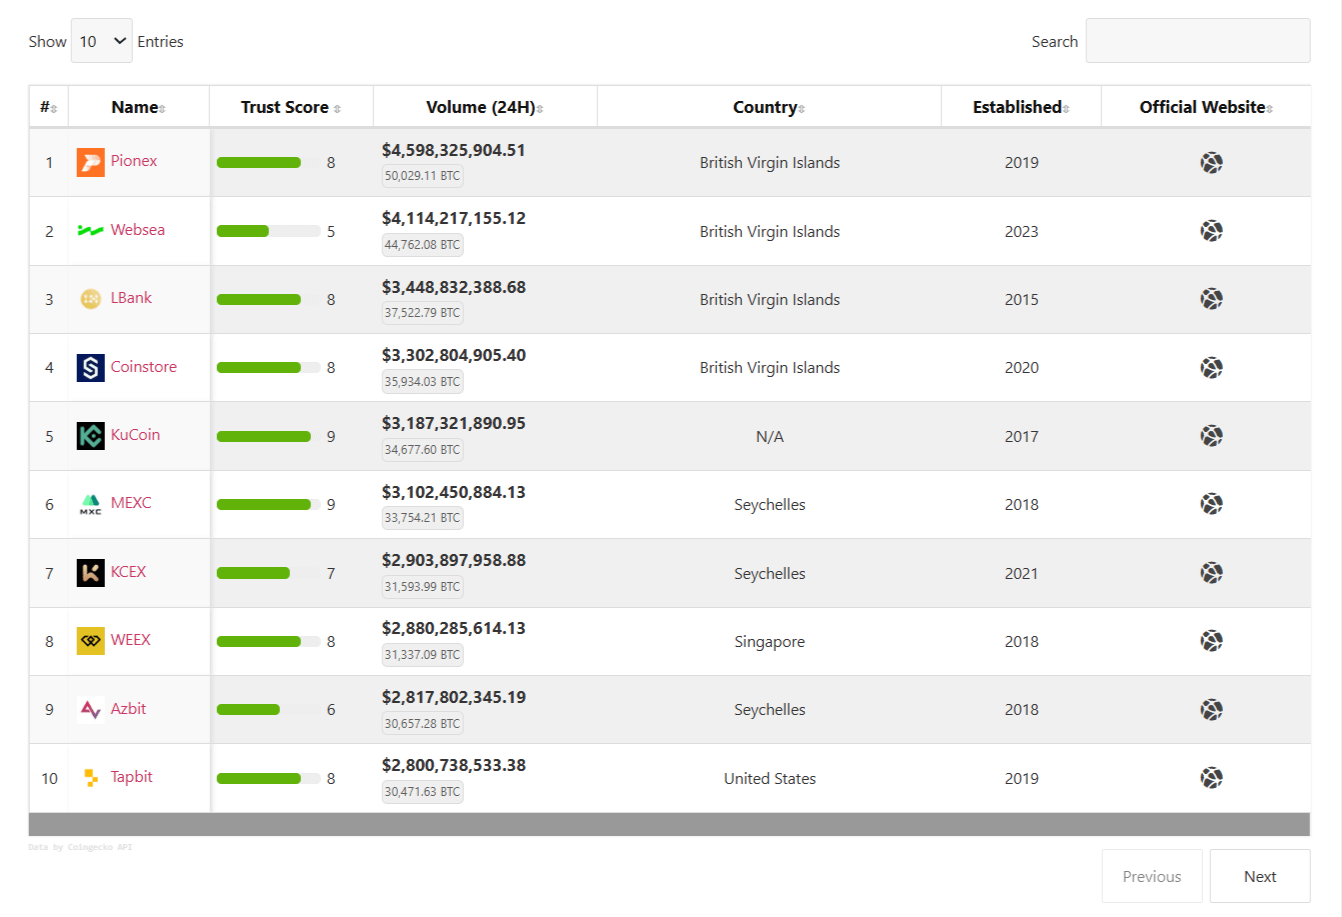Sort table by Country column header
The image size is (1342, 917).
click(768, 107)
